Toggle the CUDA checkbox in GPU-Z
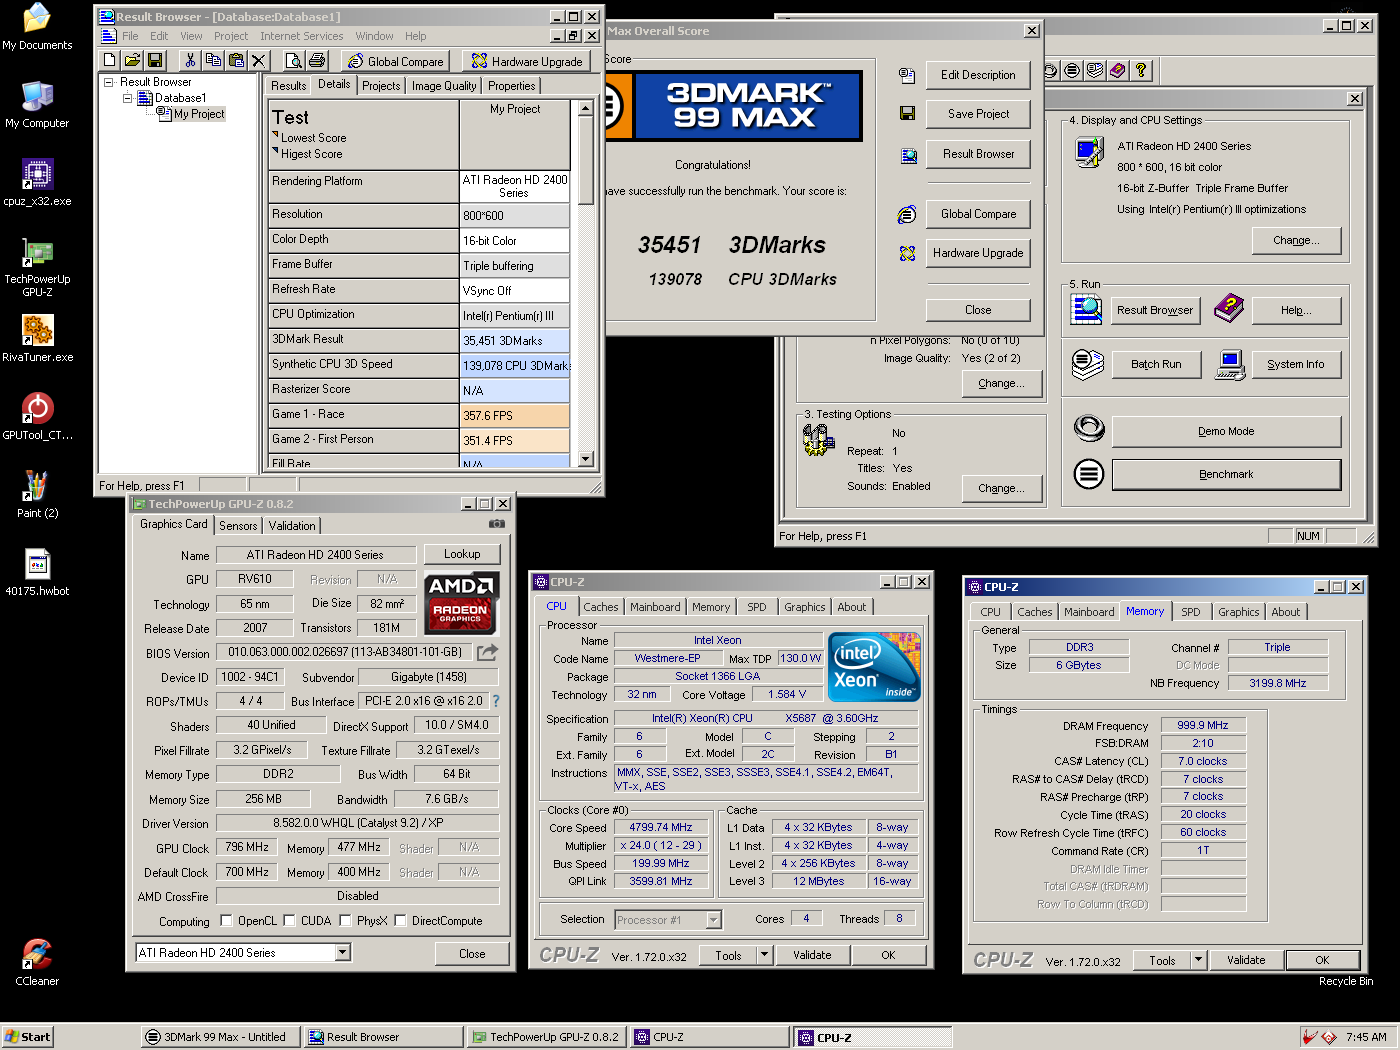Screen dimensions: 1400x1050 click(x=290, y=921)
